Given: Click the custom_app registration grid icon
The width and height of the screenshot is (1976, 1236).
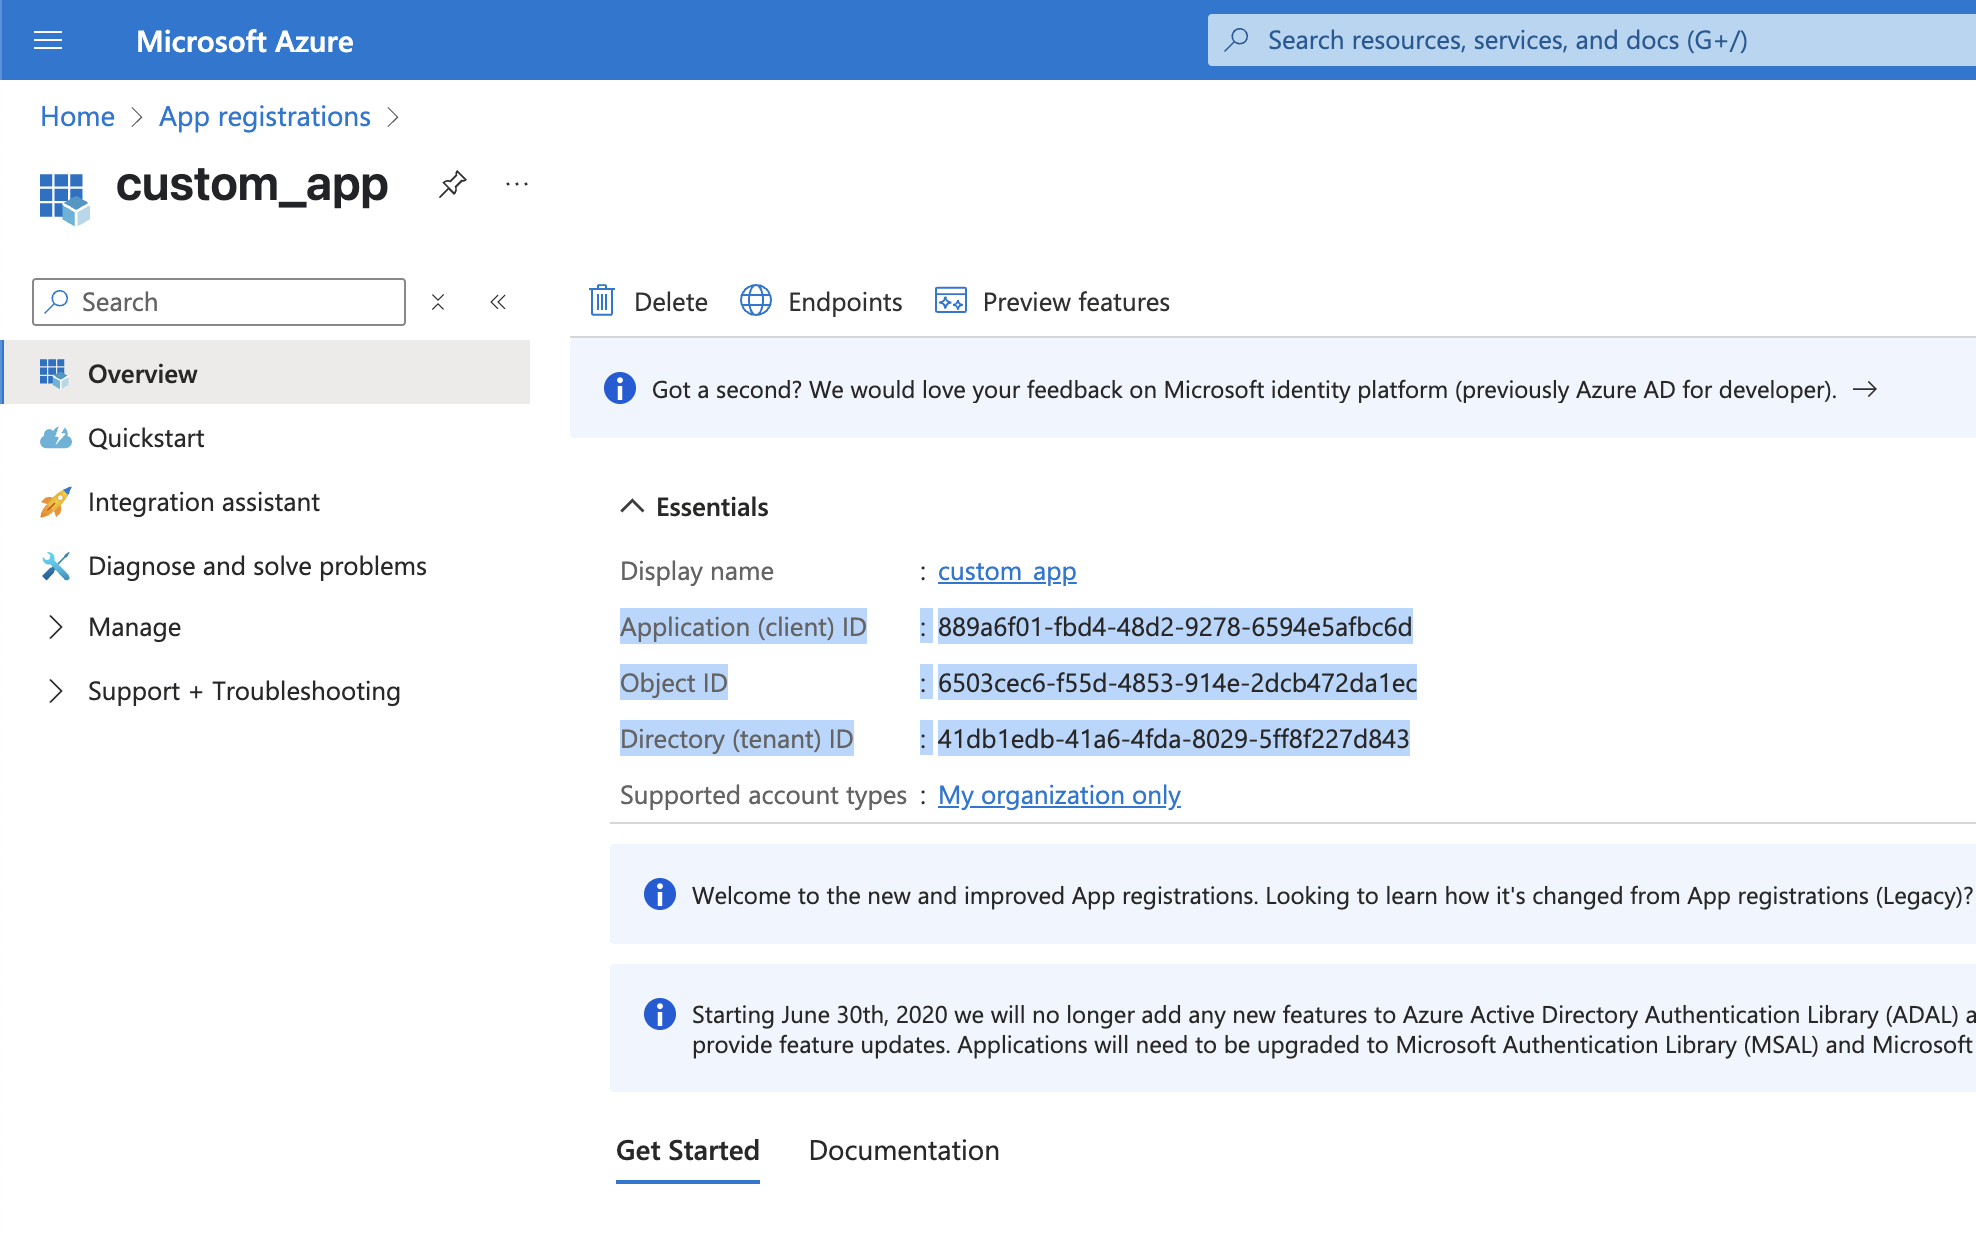Looking at the screenshot, I should (64, 198).
